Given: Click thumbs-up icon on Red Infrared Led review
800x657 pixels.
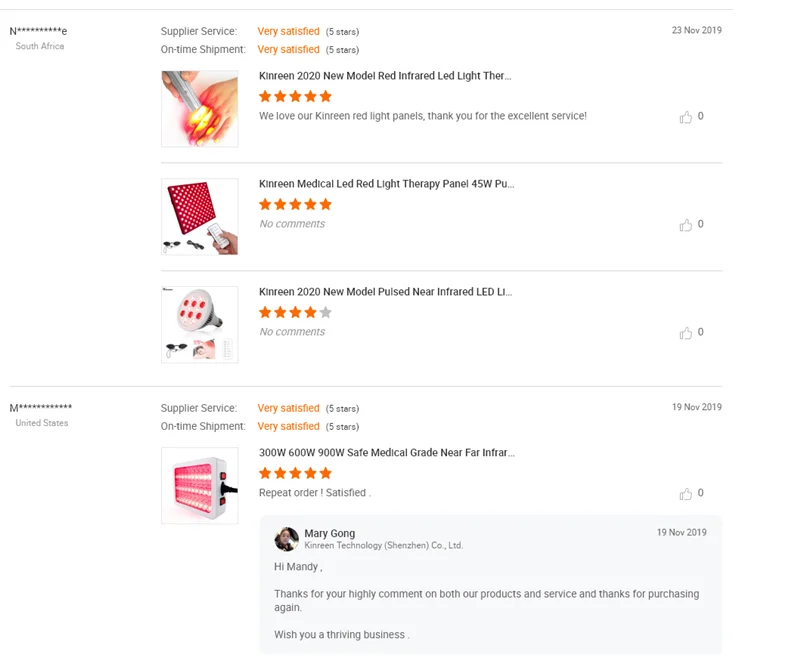Looking at the screenshot, I should pos(686,117).
